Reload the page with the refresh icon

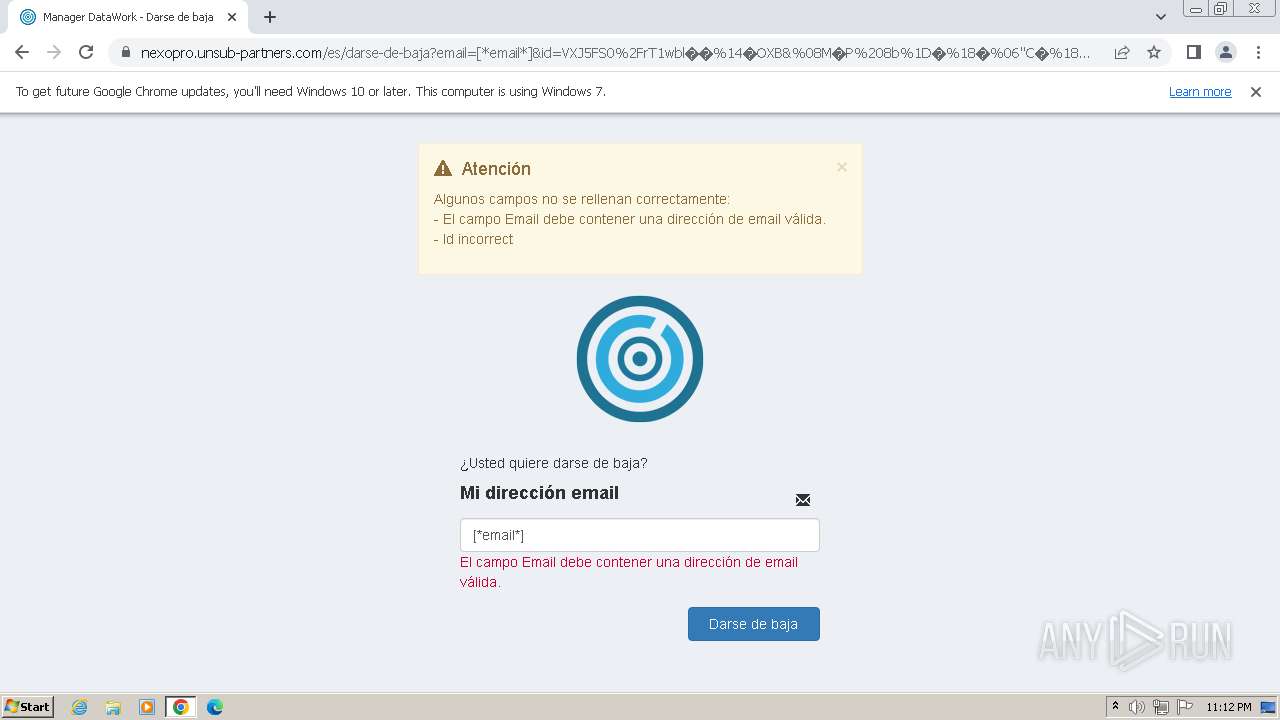(x=86, y=52)
